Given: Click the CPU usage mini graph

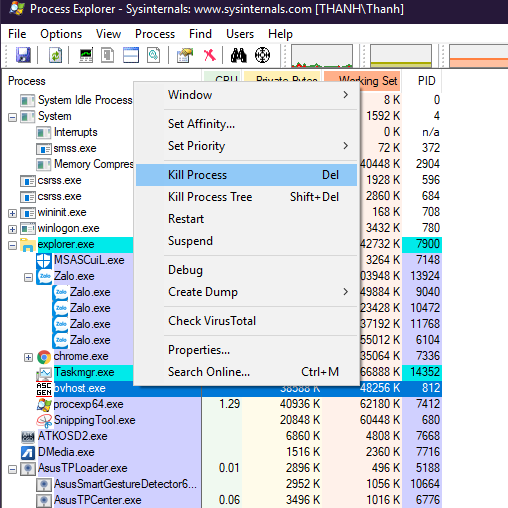Looking at the screenshot, I should pos(322,56).
